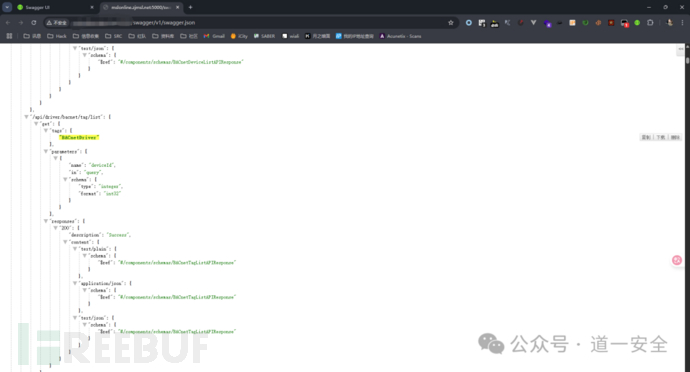
Task: Collapse the "responses" object node
Action: click(x=46, y=221)
